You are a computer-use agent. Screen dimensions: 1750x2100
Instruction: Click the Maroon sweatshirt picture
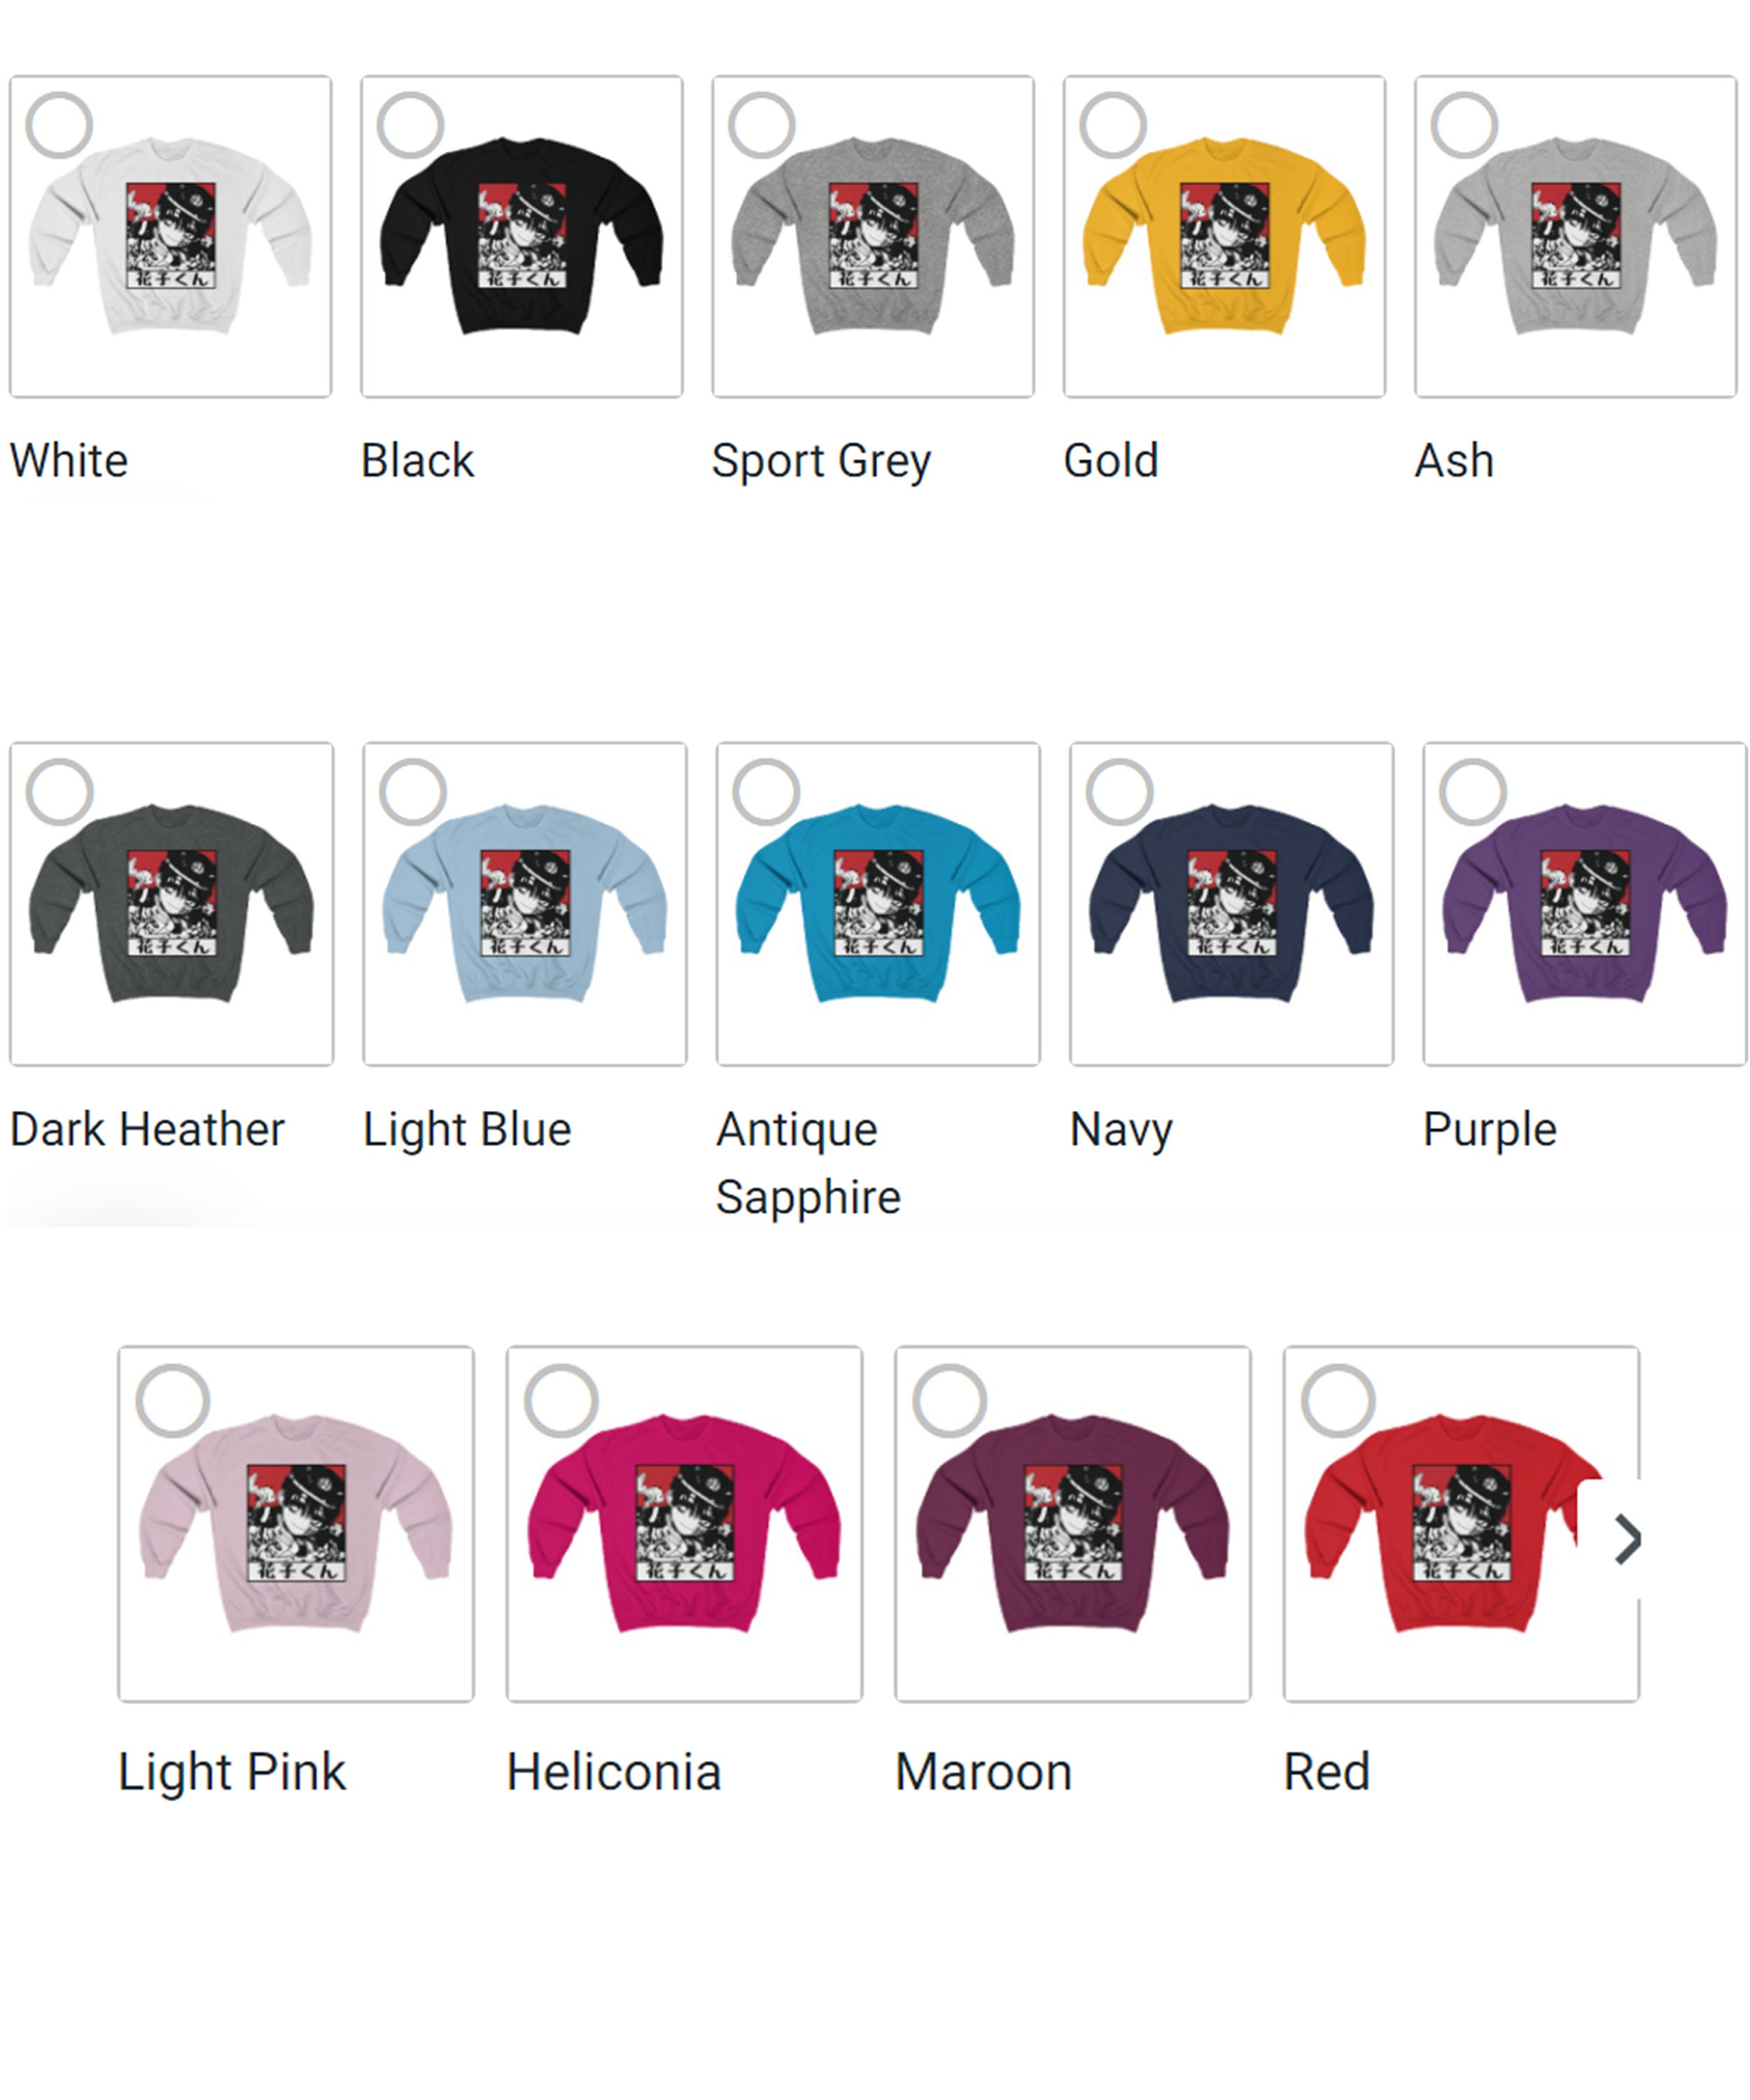(x=1073, y=1524)
